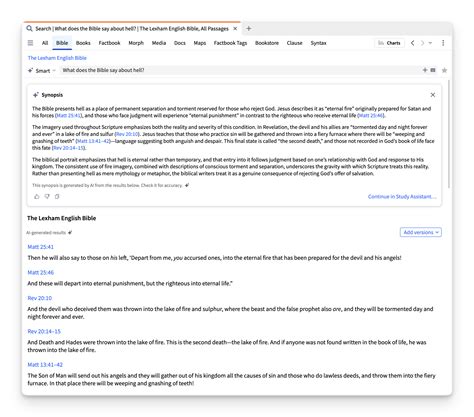Click Continue in Study Assistant link

[x=402, y=196]
